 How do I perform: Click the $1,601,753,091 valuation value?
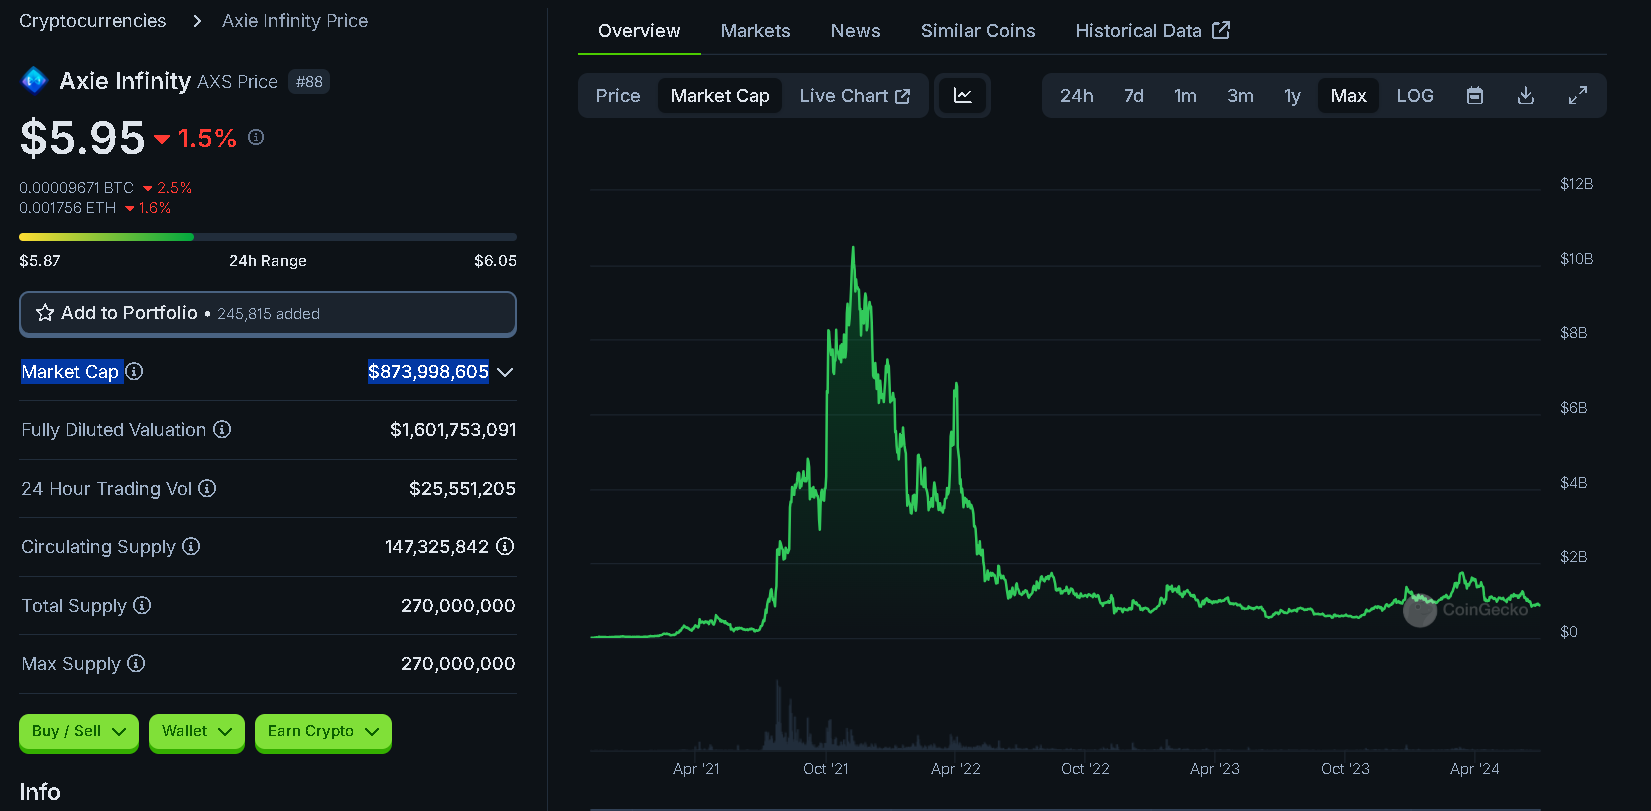(453, 430)
